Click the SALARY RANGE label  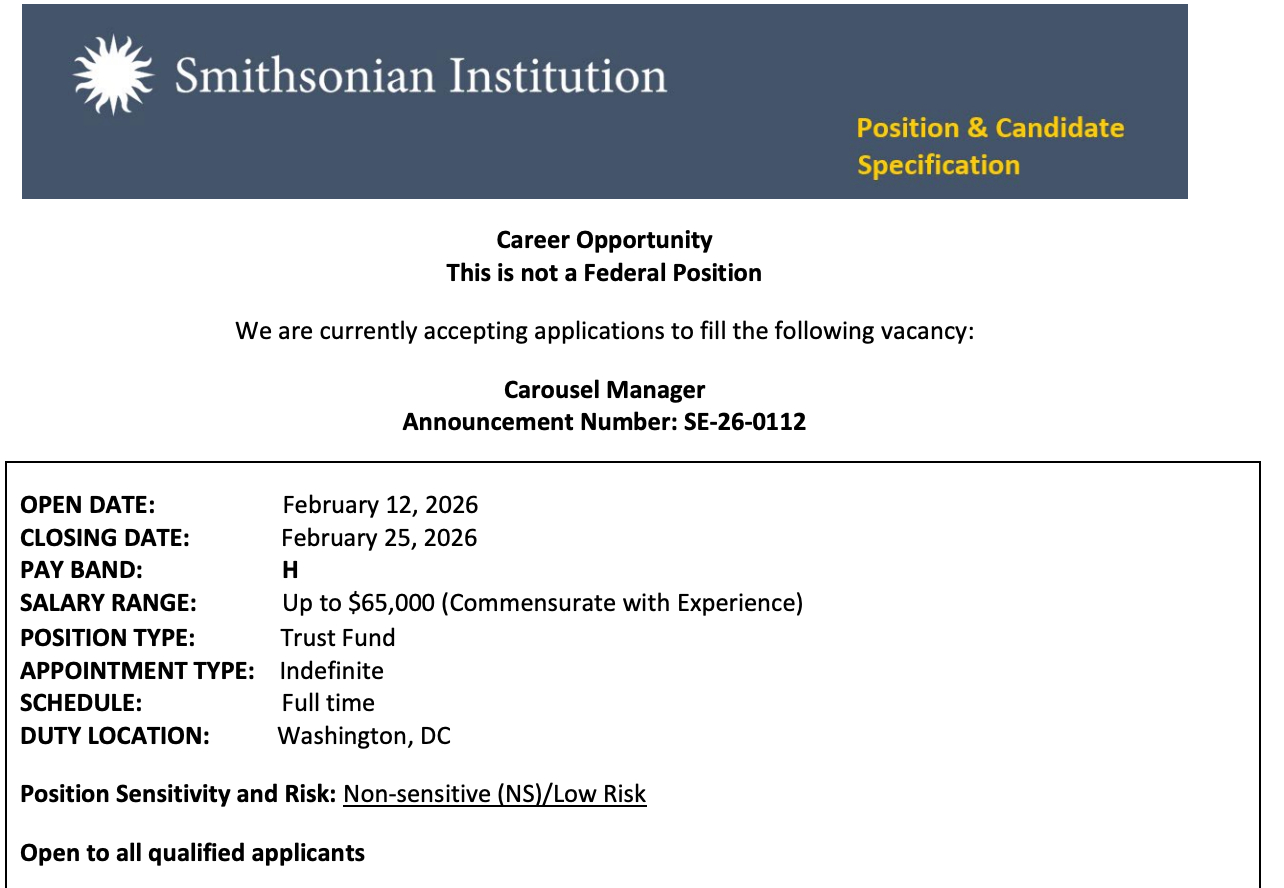coord(108,603)
